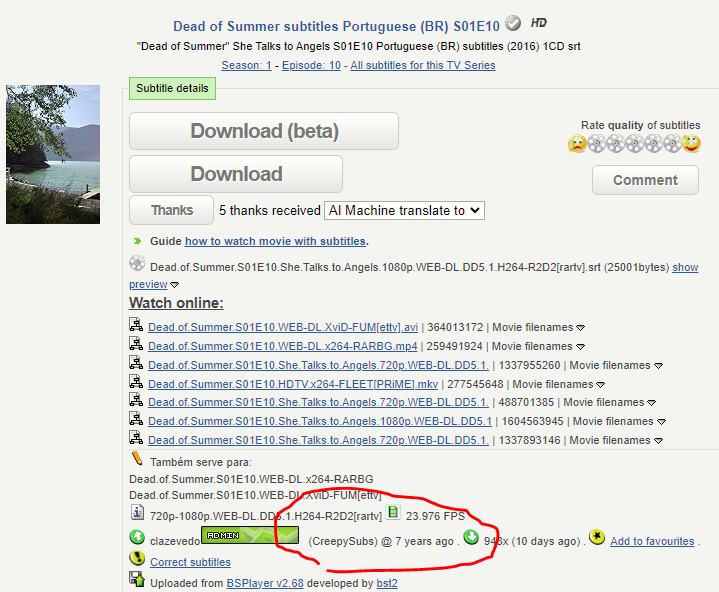The height and width of the screenshot is (592, 719).
Task: Click network icon of XviD-FUM[ettv].avi row
Action: pos(136,325)
